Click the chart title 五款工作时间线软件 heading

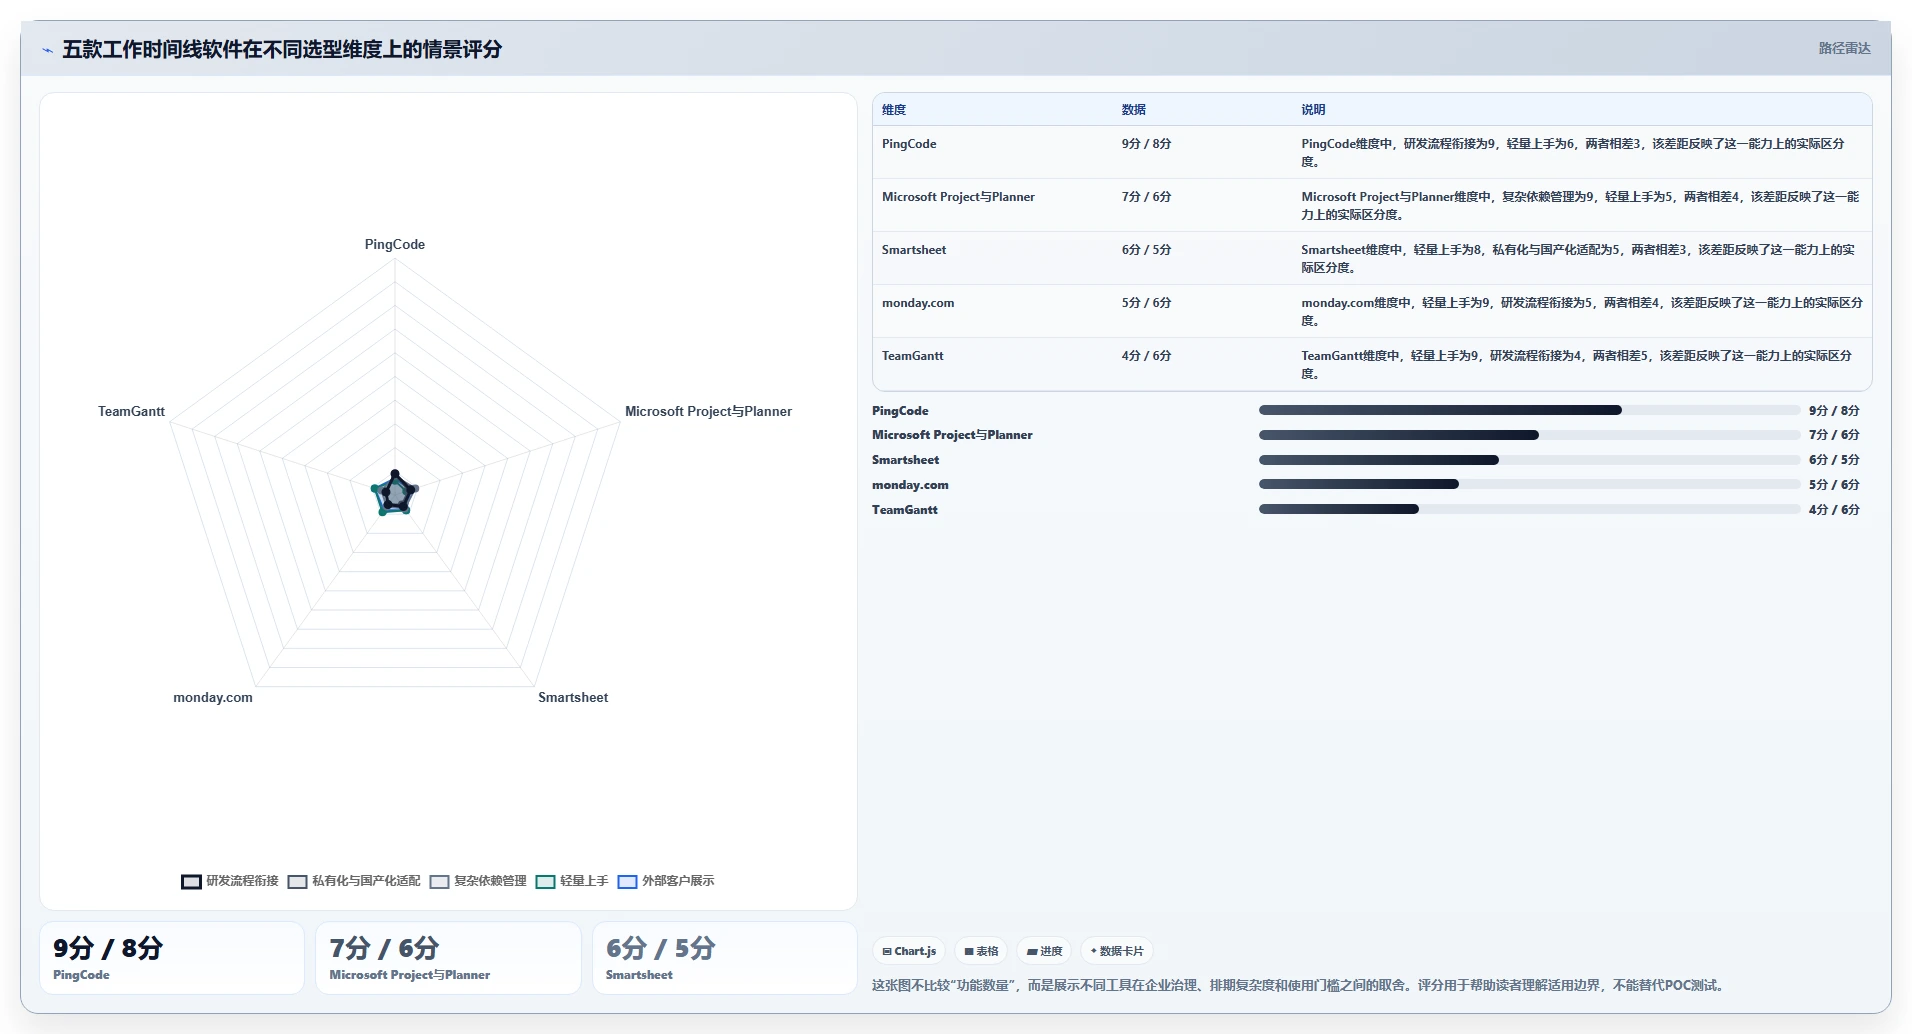[282, 49]
